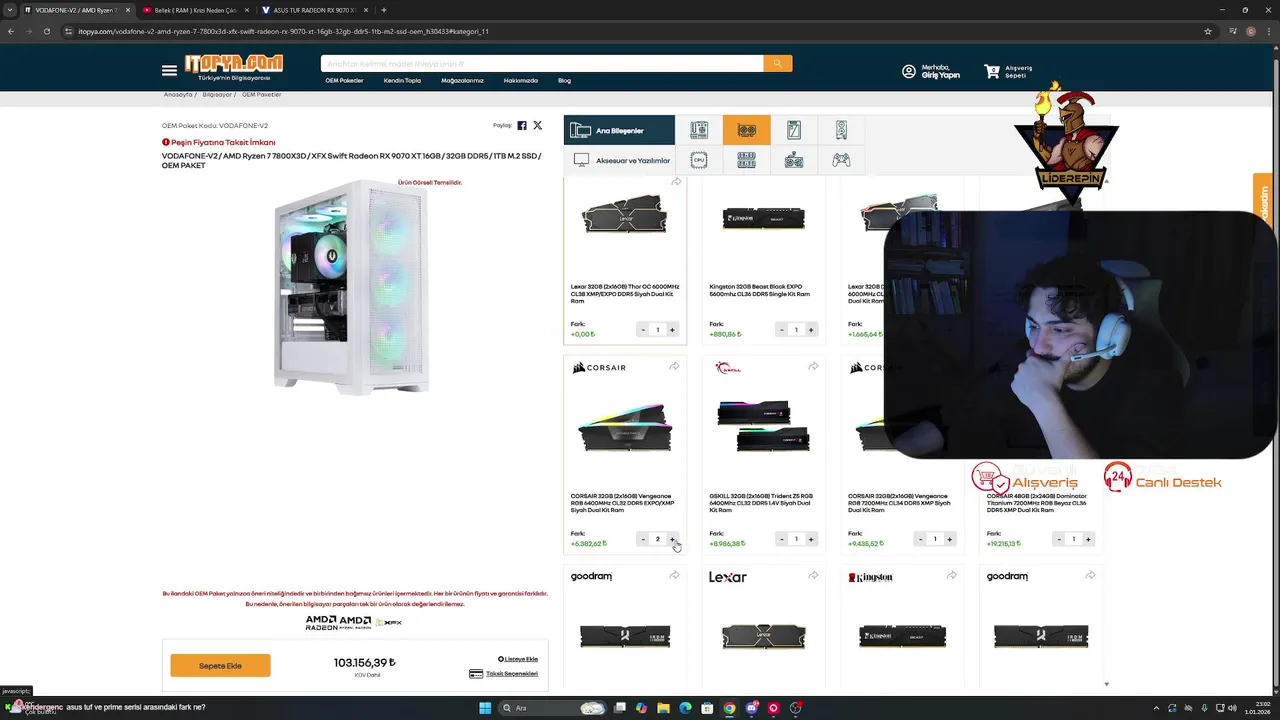Image resolution: width=1280 pixels, height=720 pixels.
Task: Click share arrow on the first goodram card
Action: point(674,576)
